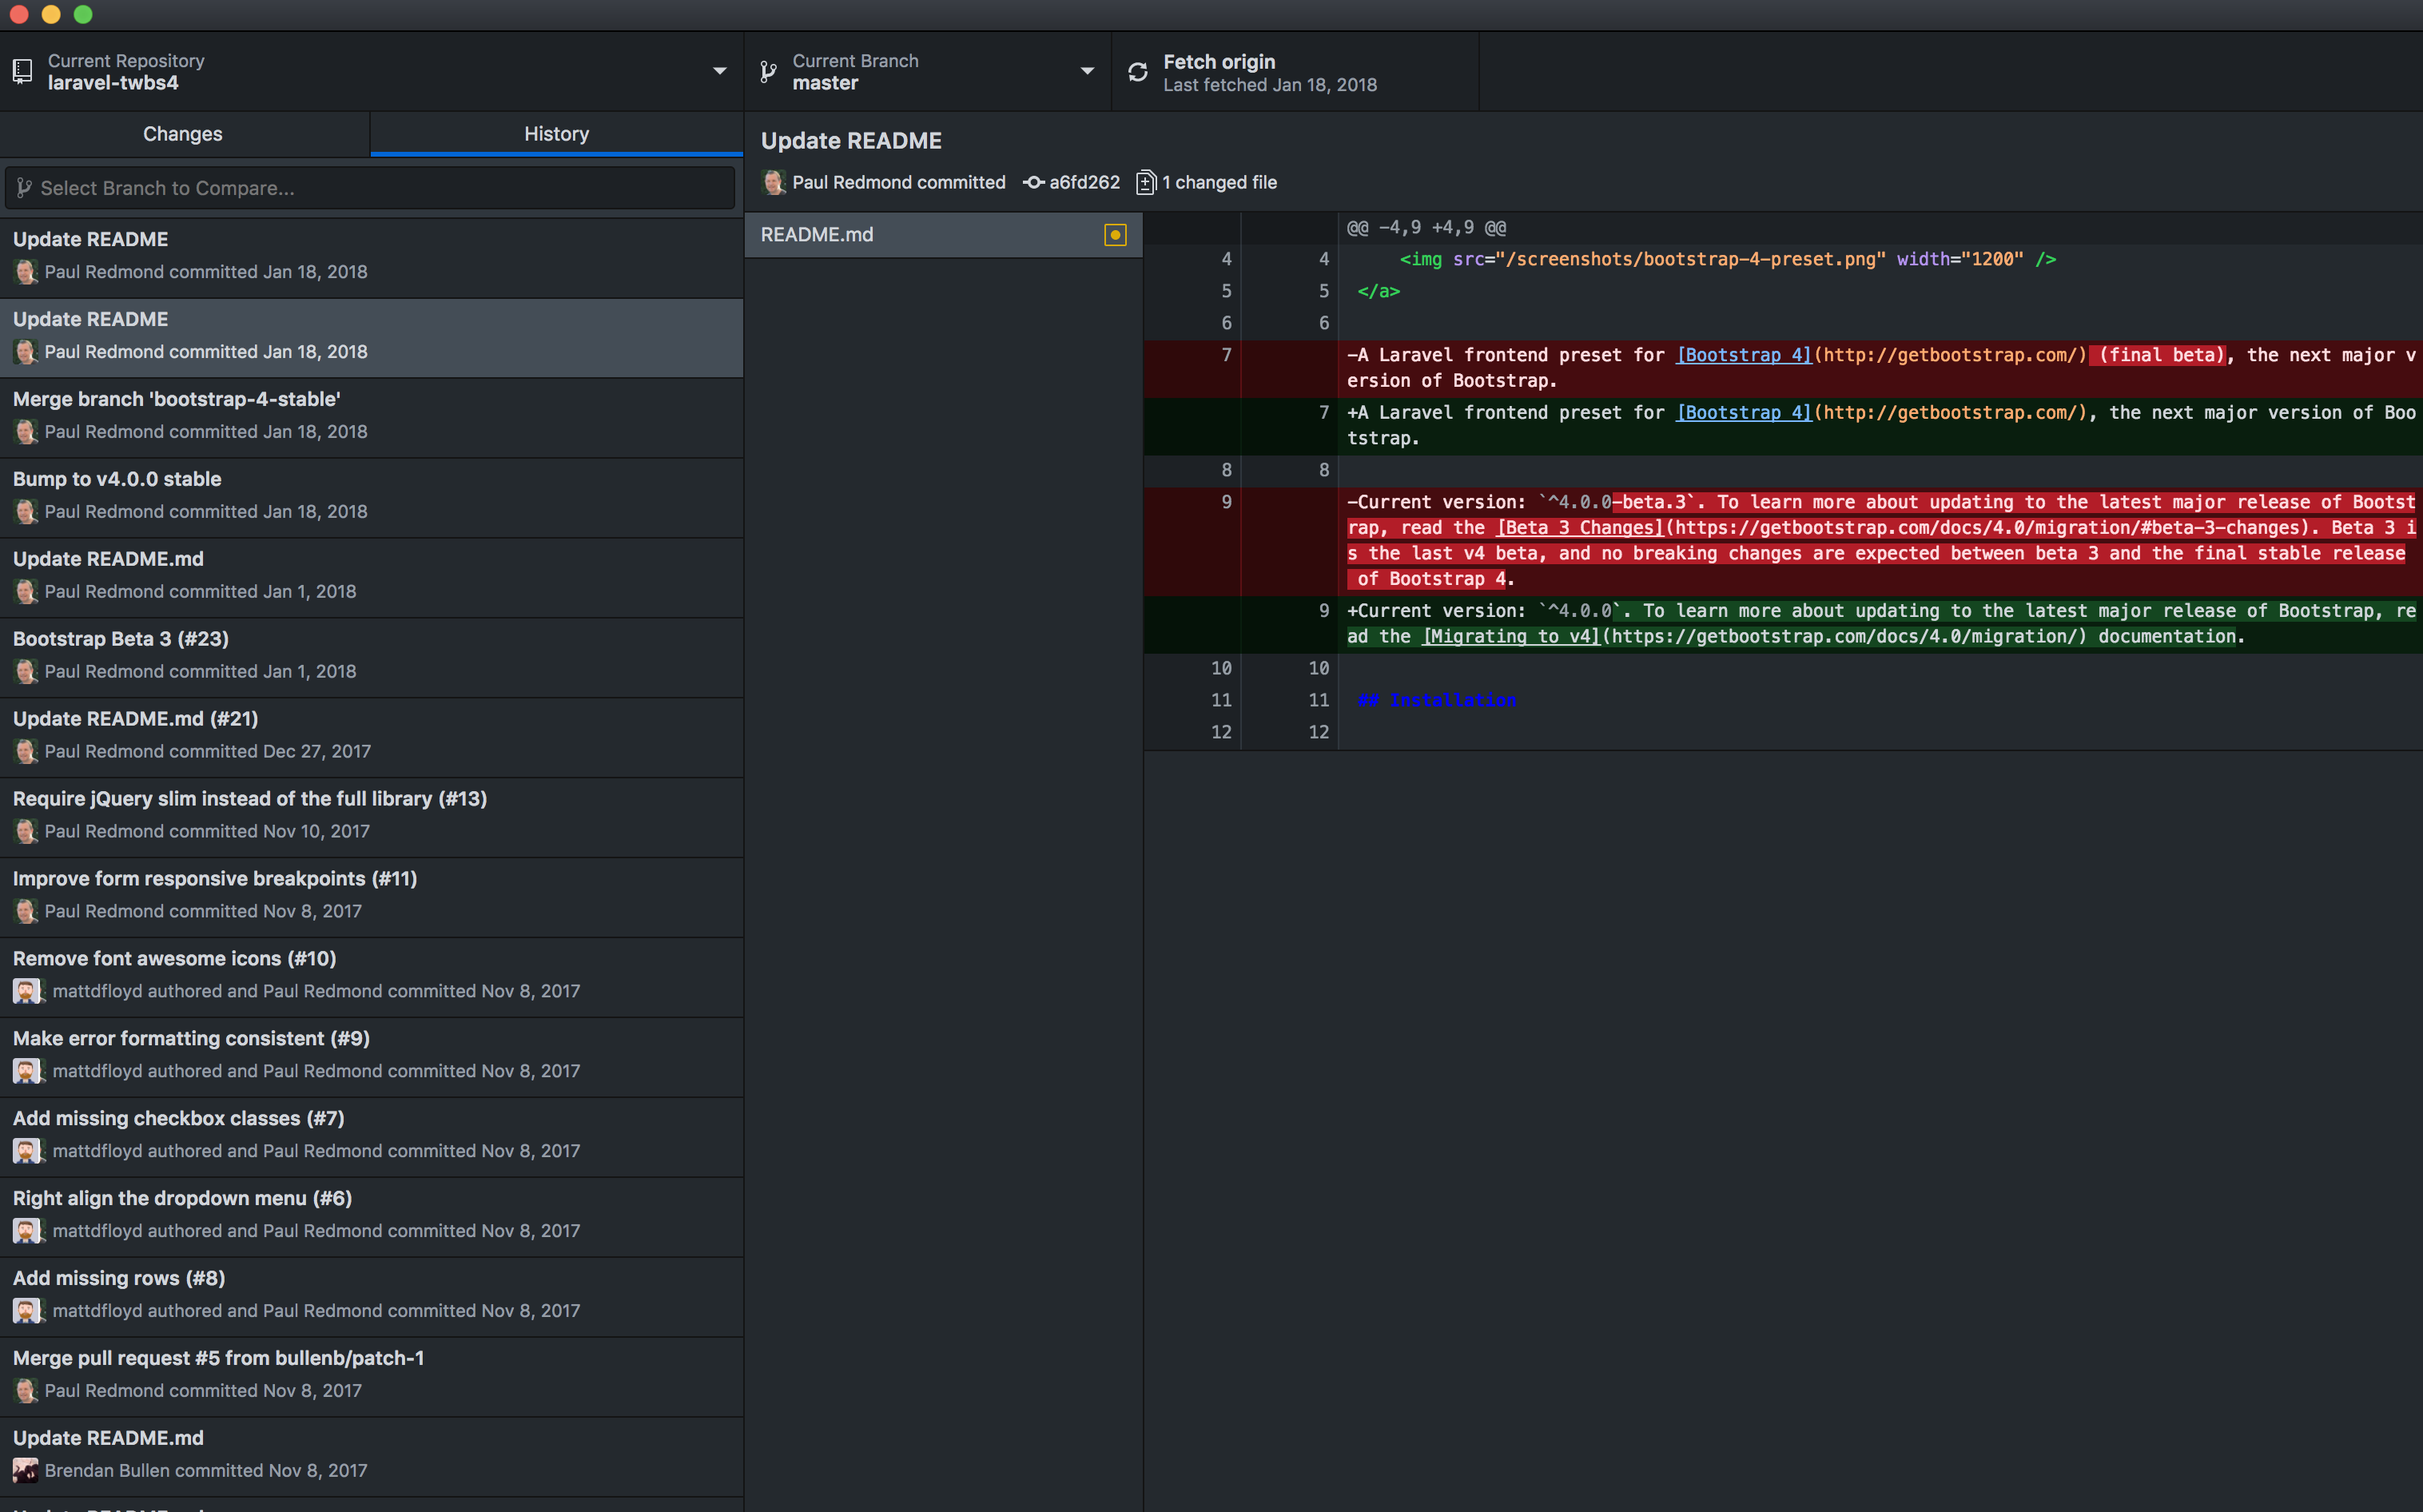
Task: Click the file staging checkbox on README.md
Action: pyautogui.click(x=1116, y=232)
